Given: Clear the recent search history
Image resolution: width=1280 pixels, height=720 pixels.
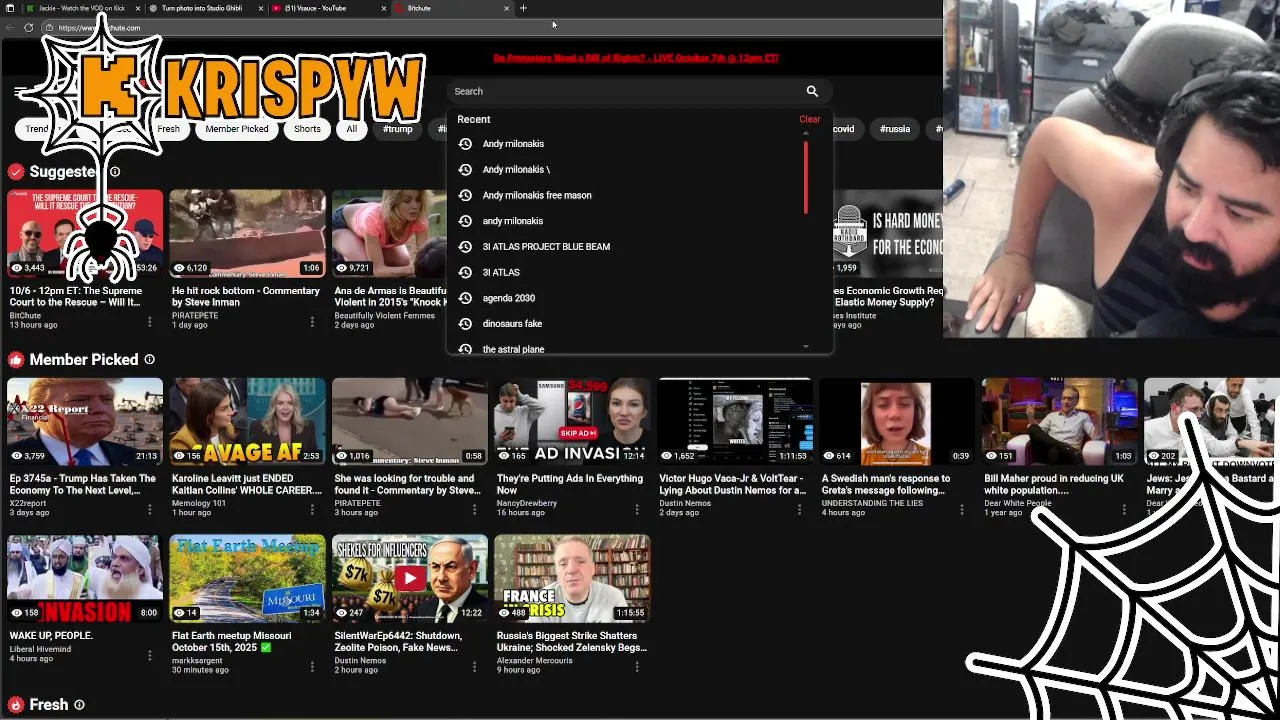Looking at the screenshot, I should coord(810,119).
